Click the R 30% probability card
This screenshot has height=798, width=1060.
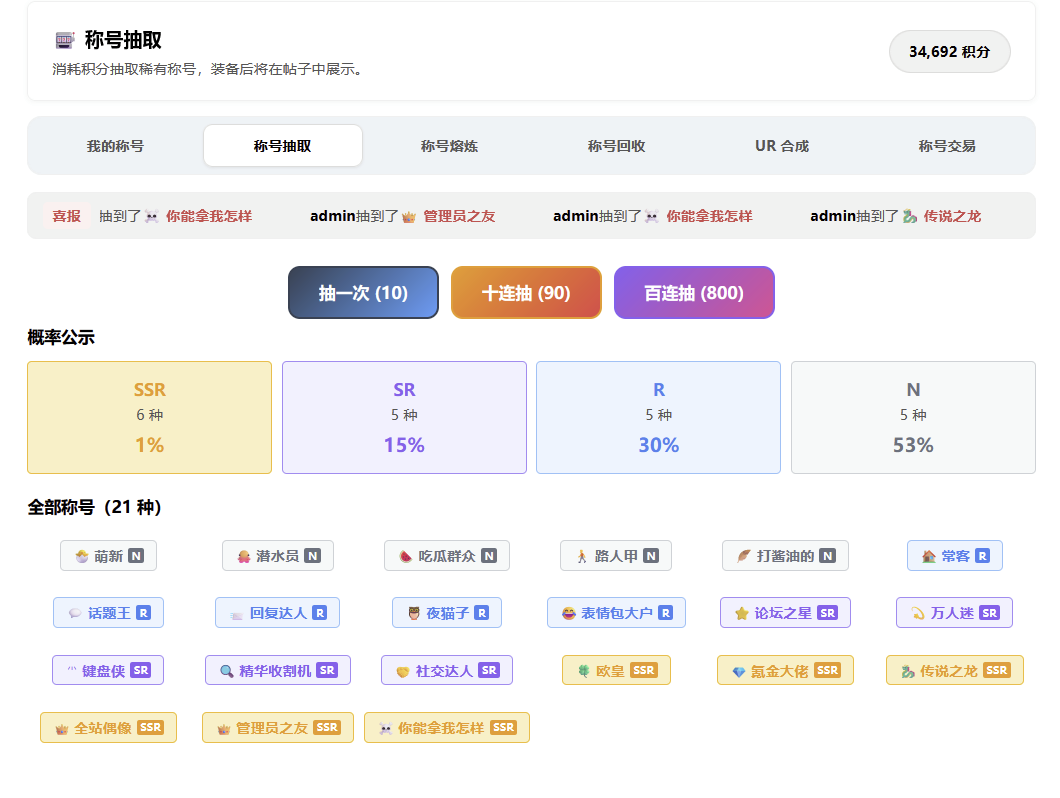(x=658, y=417)
